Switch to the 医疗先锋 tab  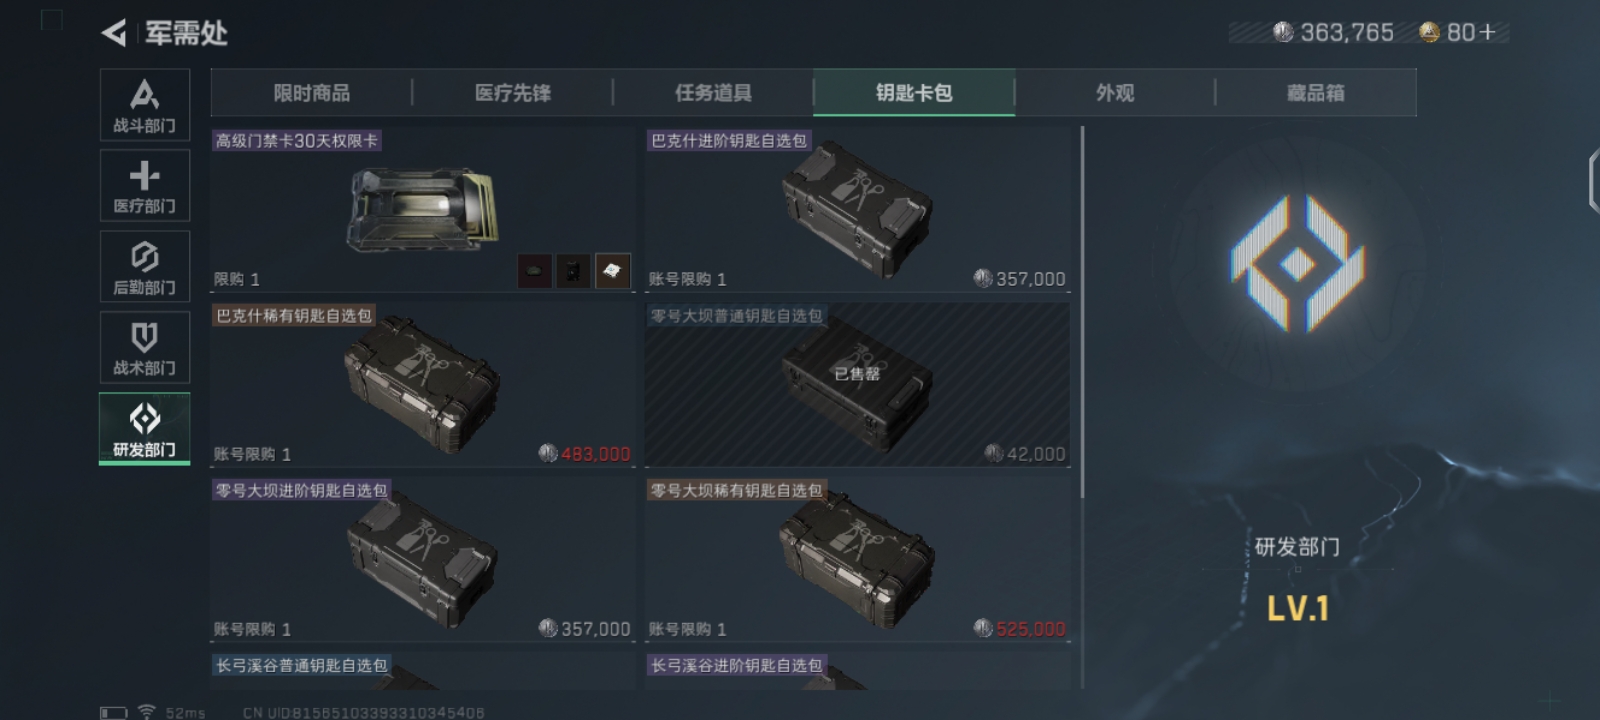(x=512, y=93)
